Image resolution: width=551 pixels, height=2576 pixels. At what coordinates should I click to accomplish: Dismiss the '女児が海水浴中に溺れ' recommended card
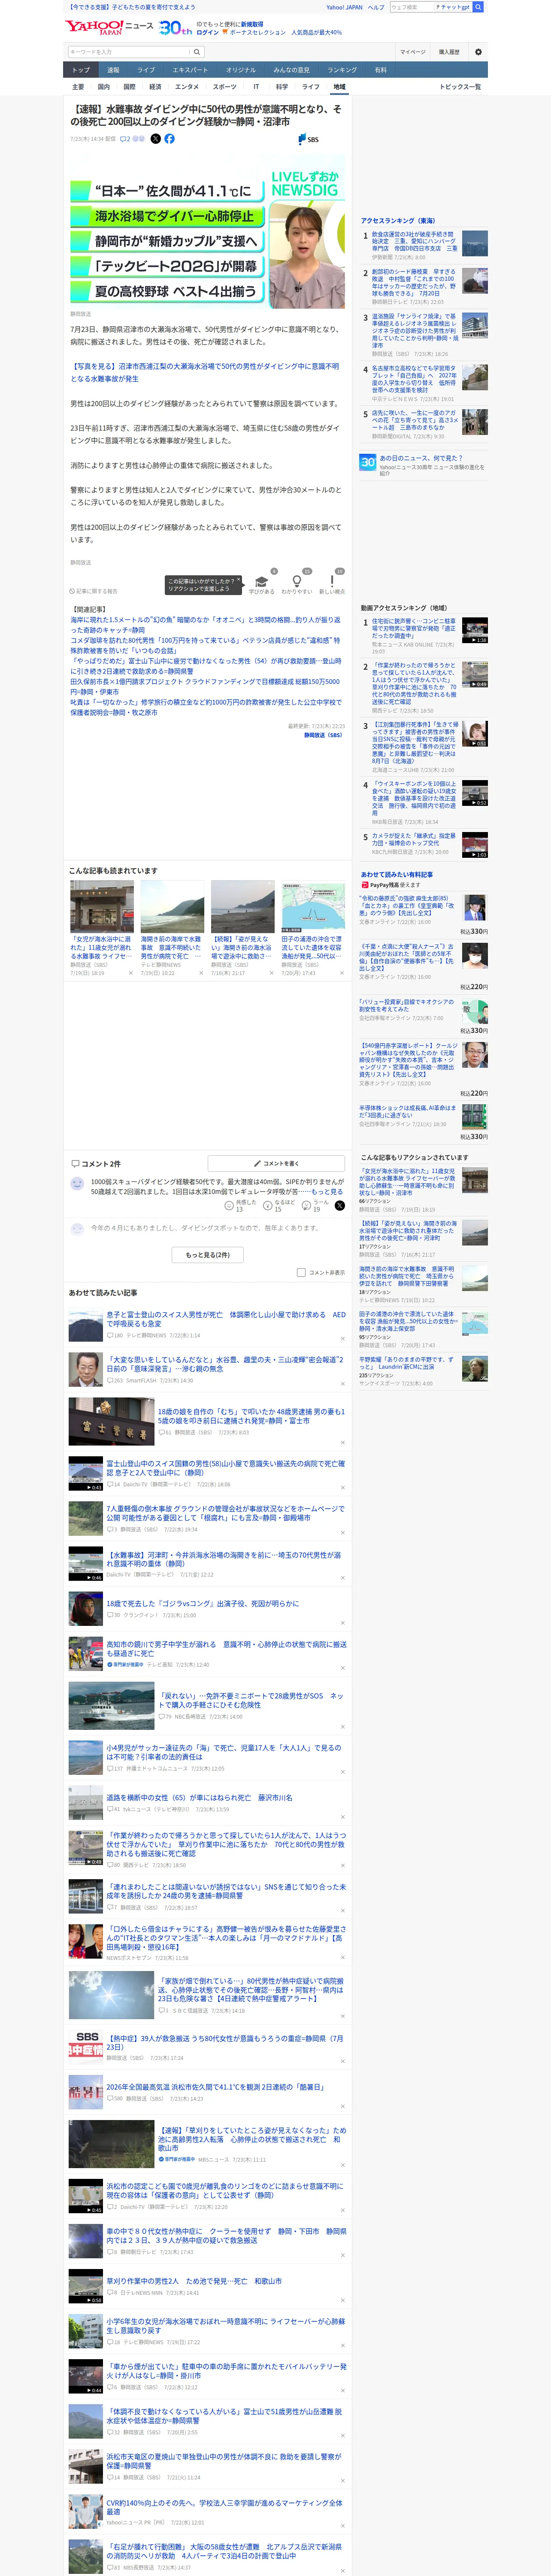(130, 973)
